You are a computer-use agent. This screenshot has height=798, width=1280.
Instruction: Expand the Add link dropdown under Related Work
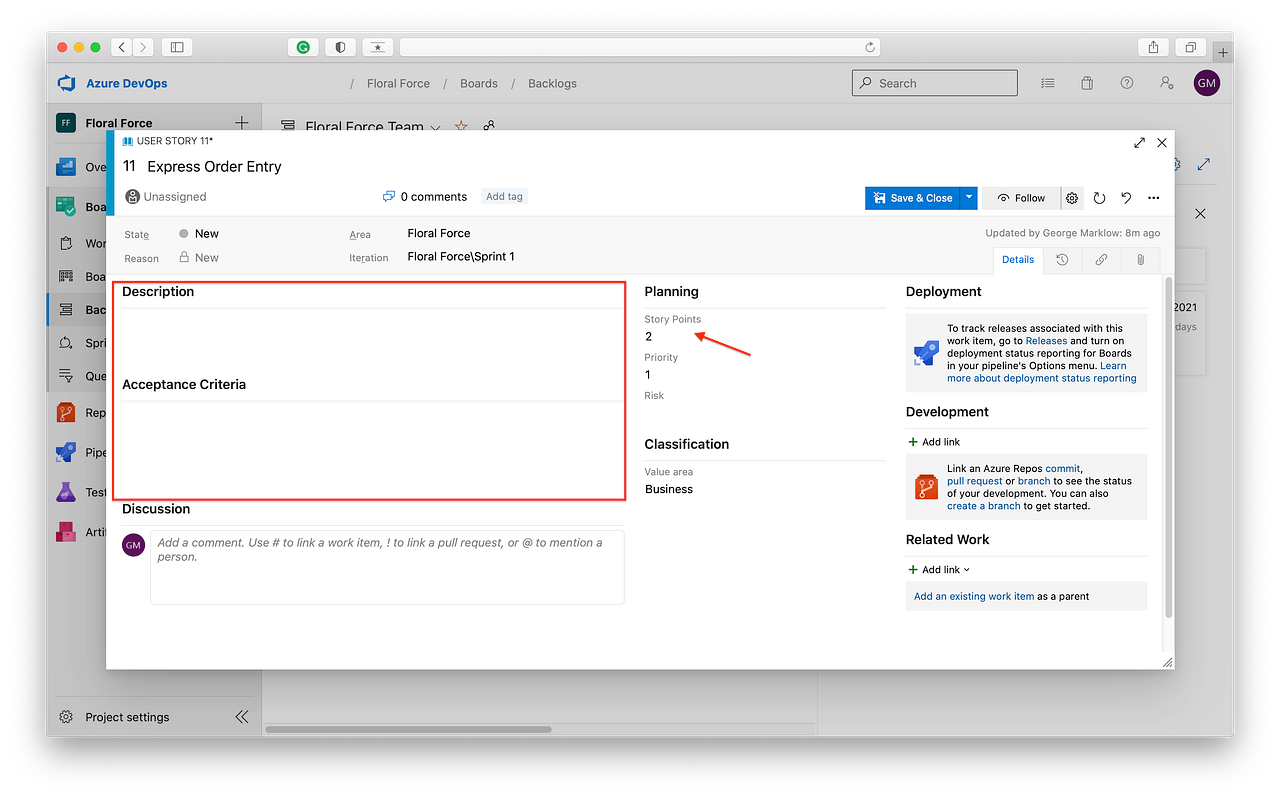938,569
